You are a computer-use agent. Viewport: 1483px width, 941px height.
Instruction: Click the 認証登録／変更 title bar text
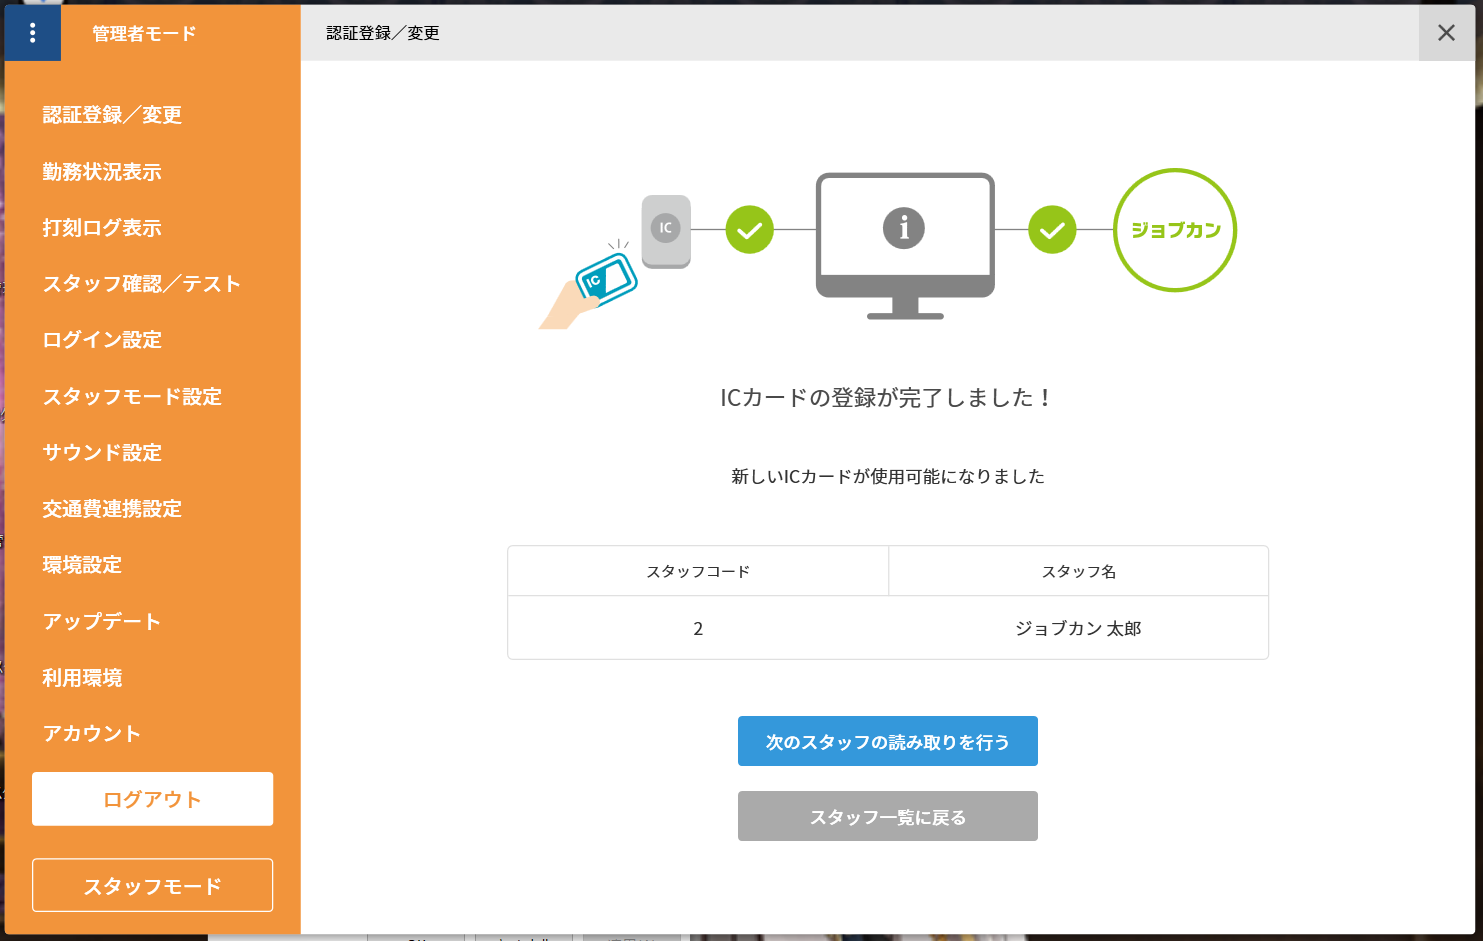pyautogui.click(x=383, y=33)
